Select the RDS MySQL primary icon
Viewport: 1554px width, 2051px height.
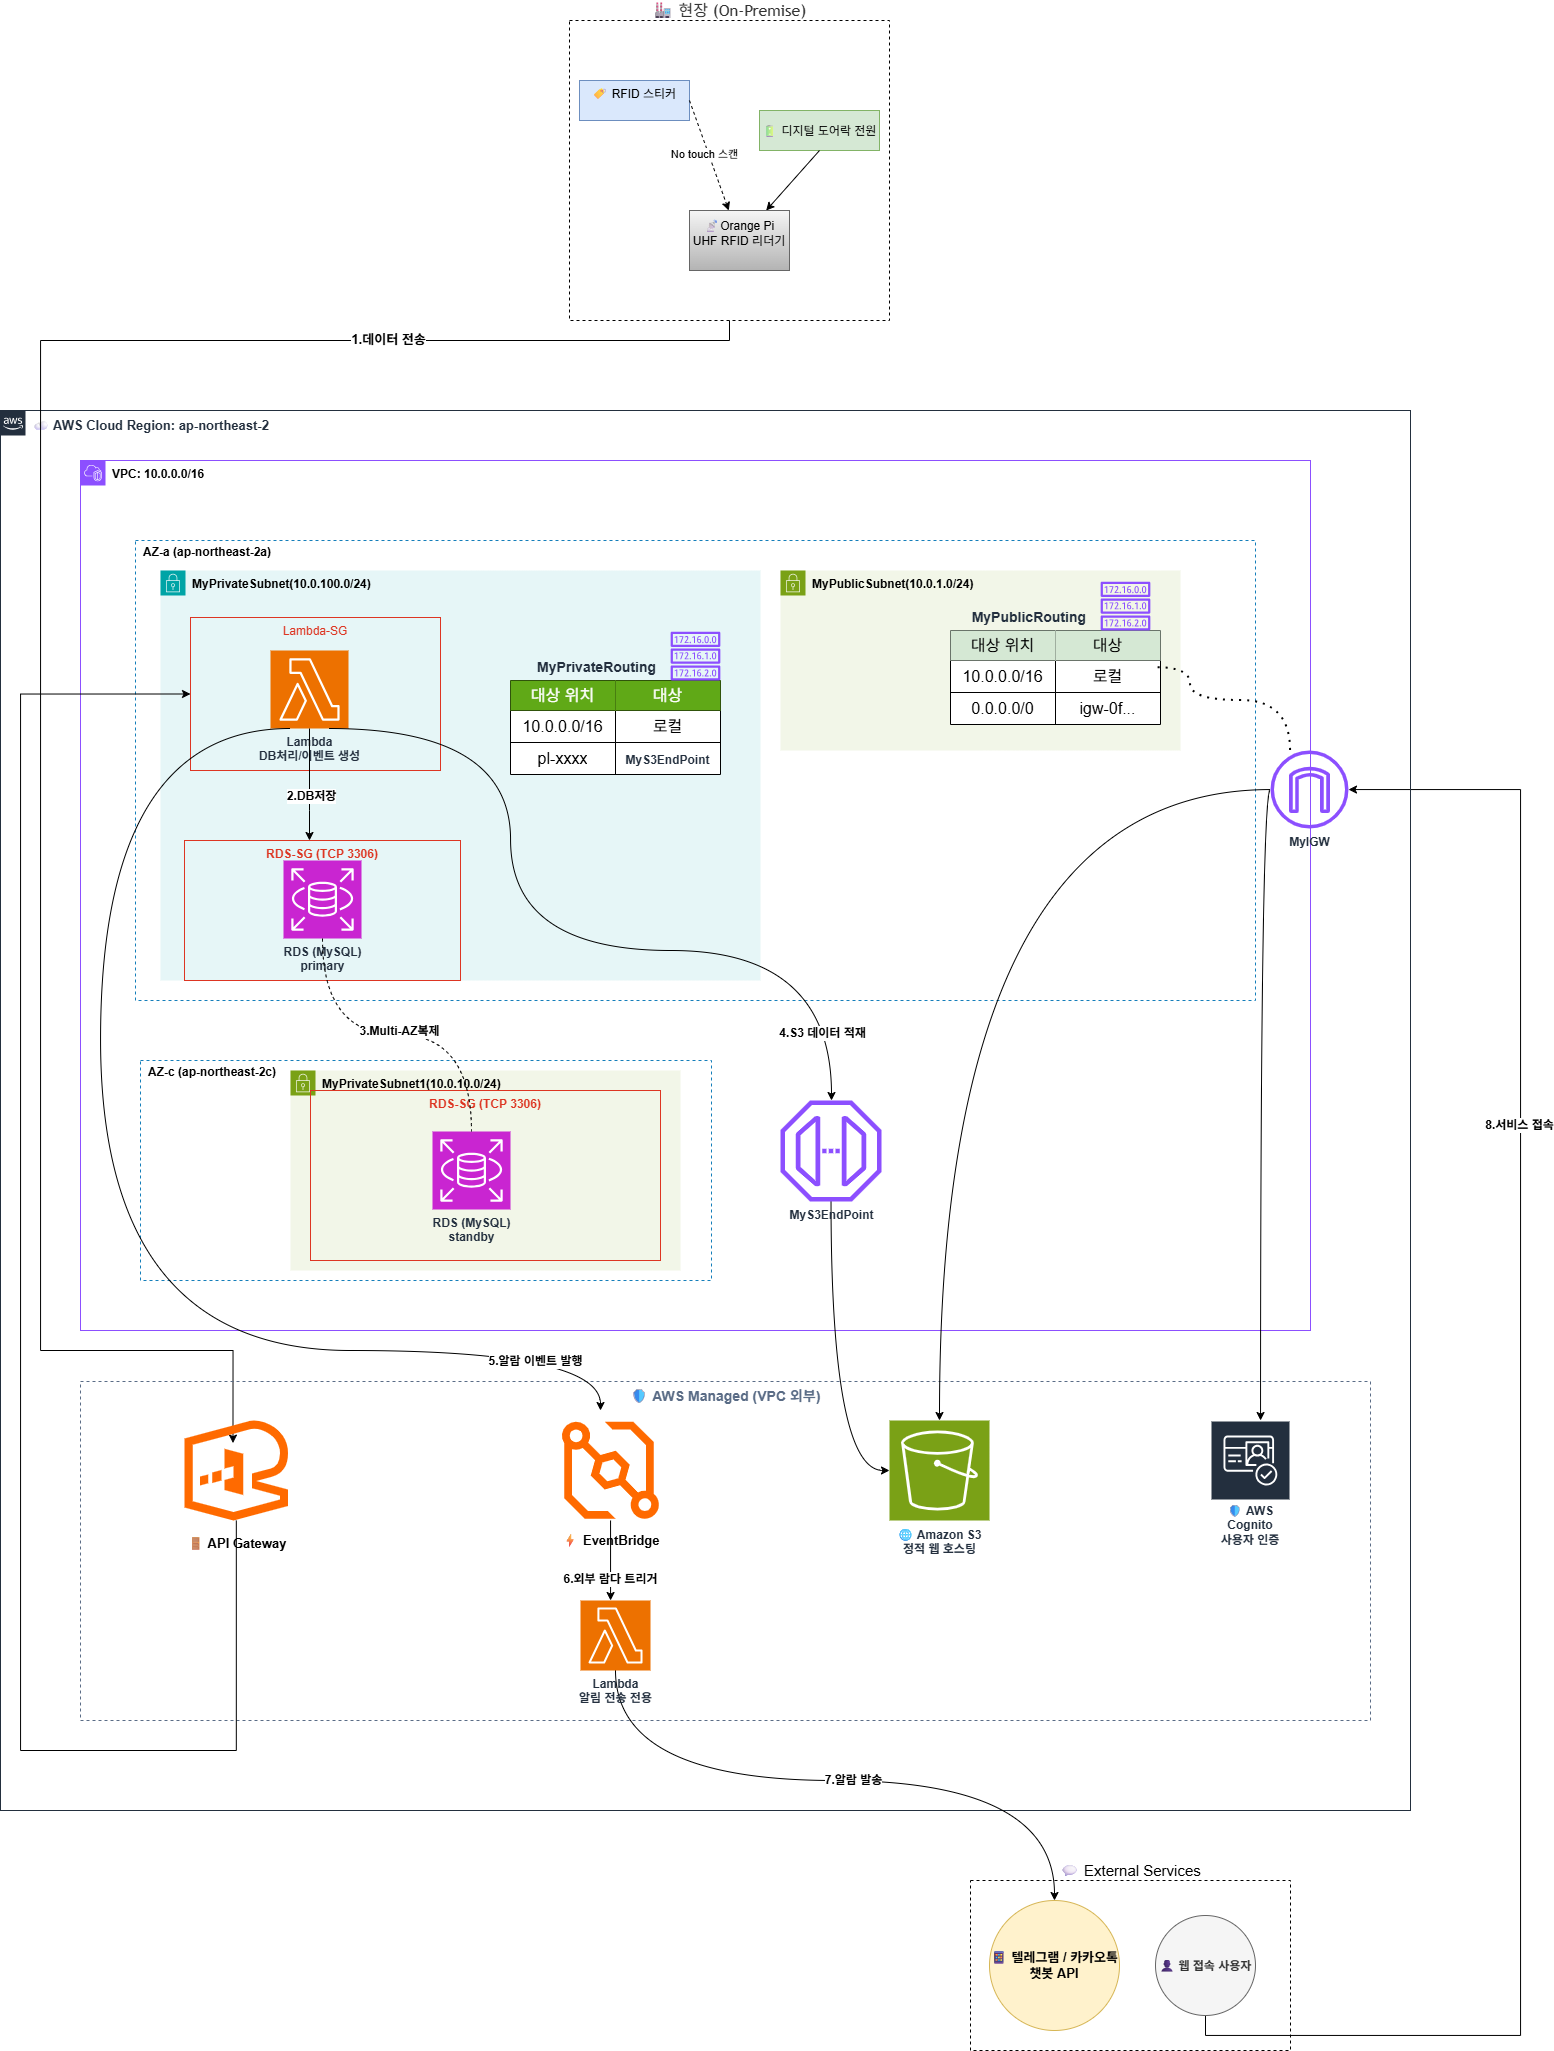(322, 900)
